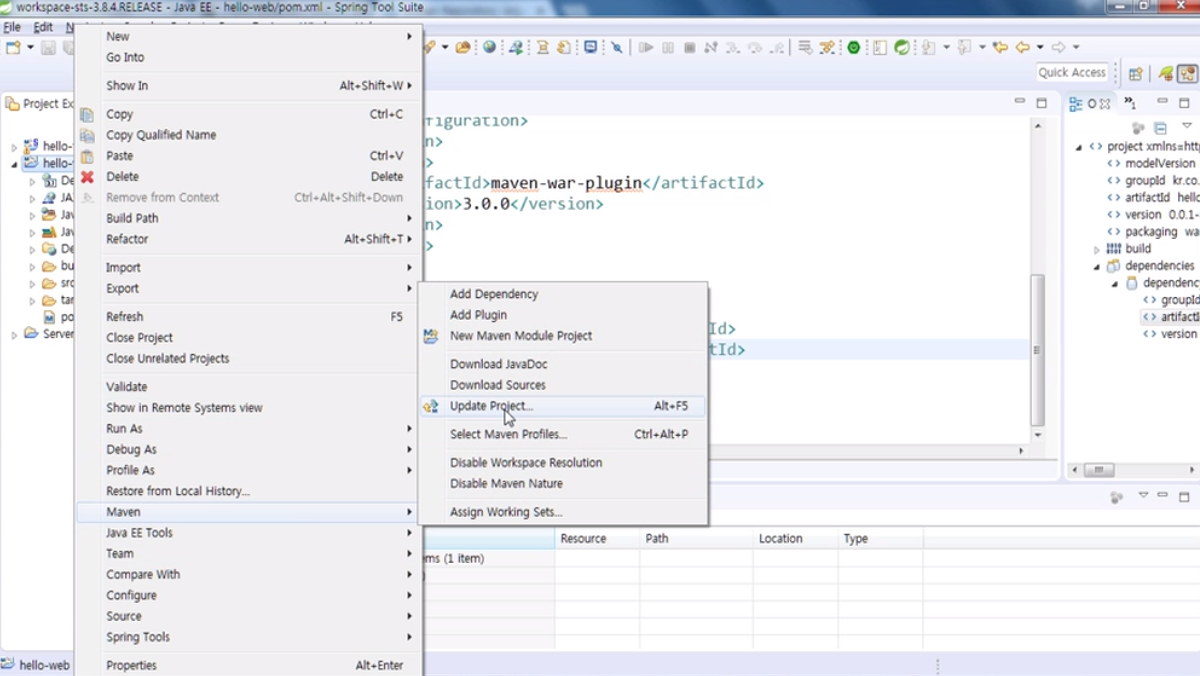Click Add Plugin menu entry

[563, 315]
